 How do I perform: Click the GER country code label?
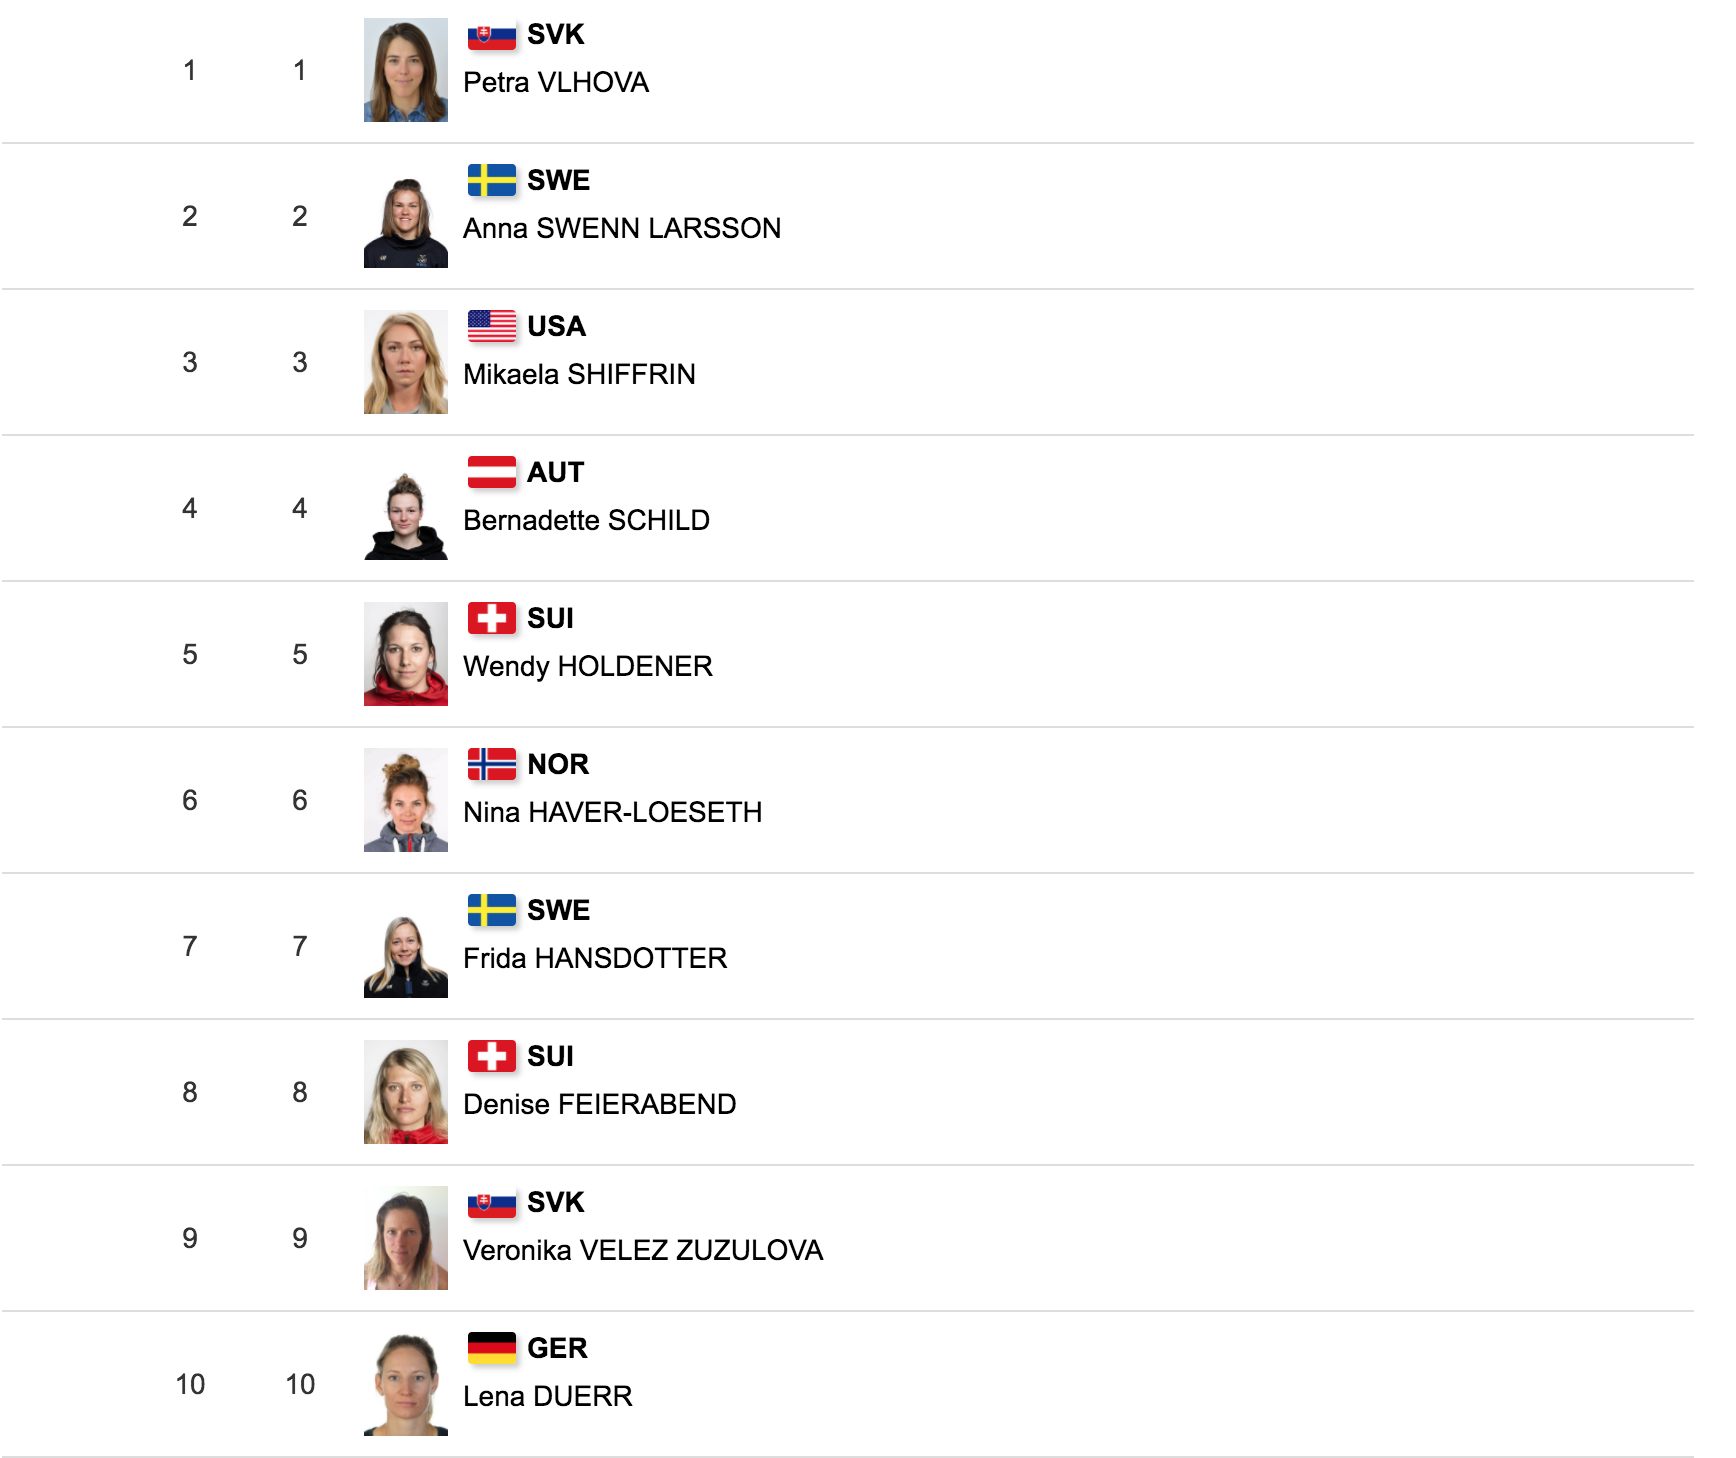(557, 1349)
